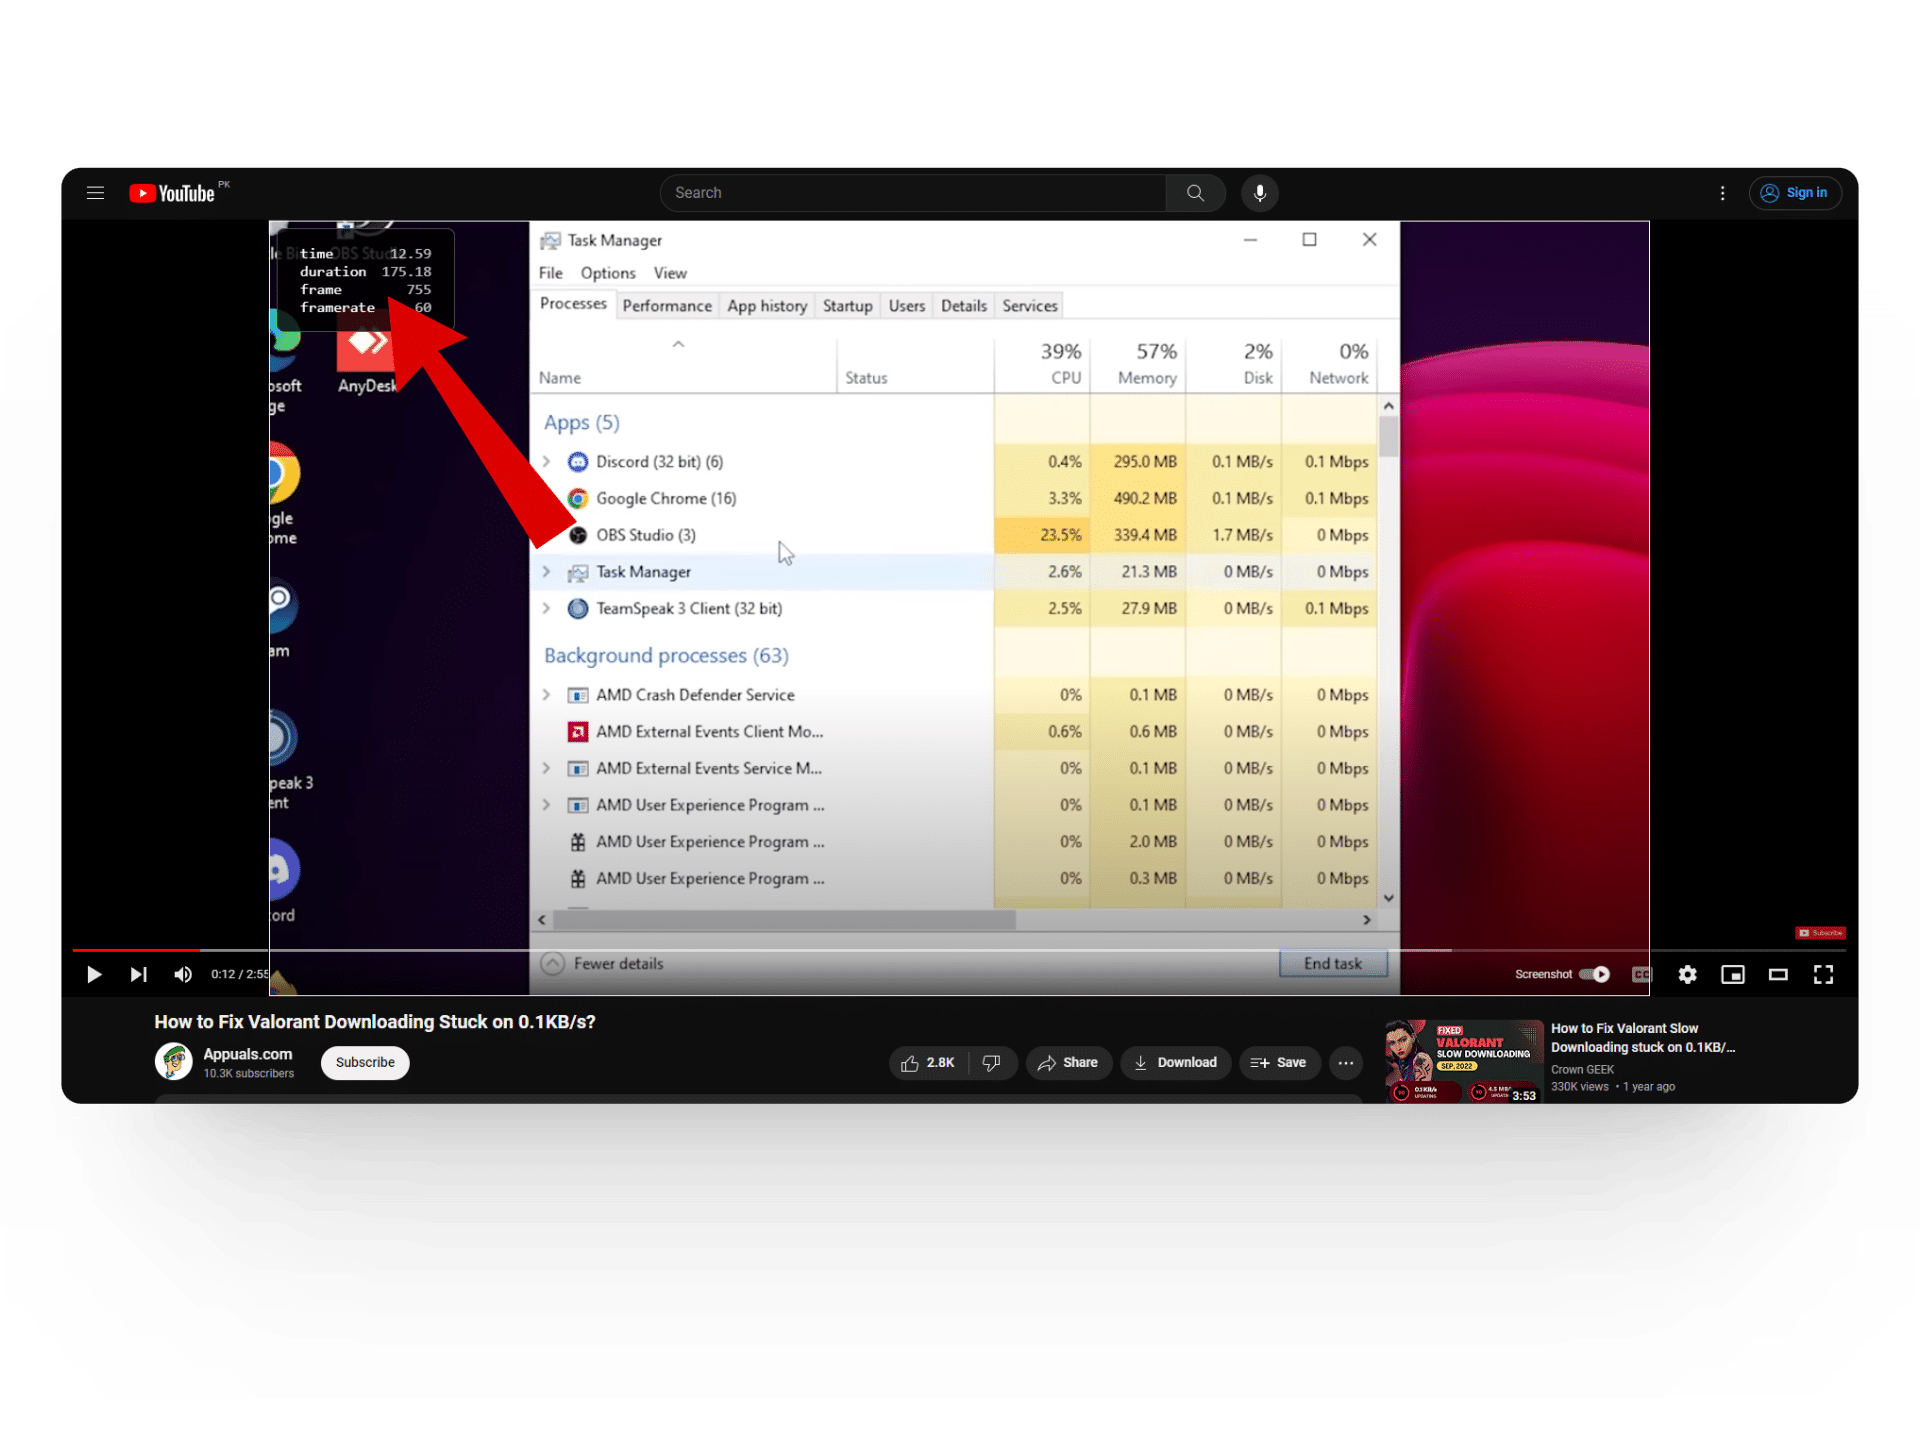The height and width of the screenshot is (1440, 1920).
Task: Mute the video volume
Action: (183, 974)
